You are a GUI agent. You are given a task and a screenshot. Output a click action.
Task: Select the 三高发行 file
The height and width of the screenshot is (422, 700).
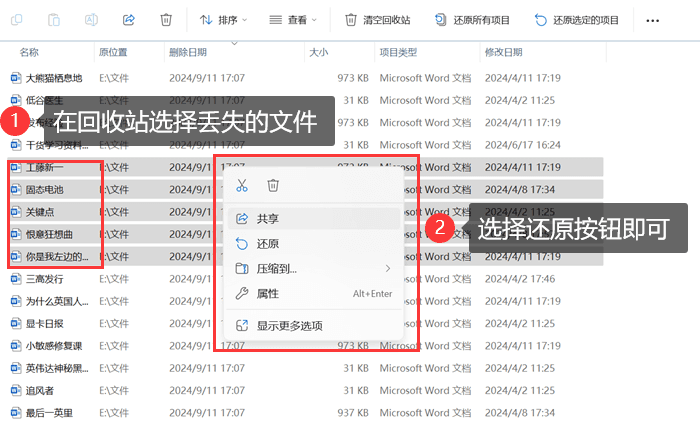(45, 279)
